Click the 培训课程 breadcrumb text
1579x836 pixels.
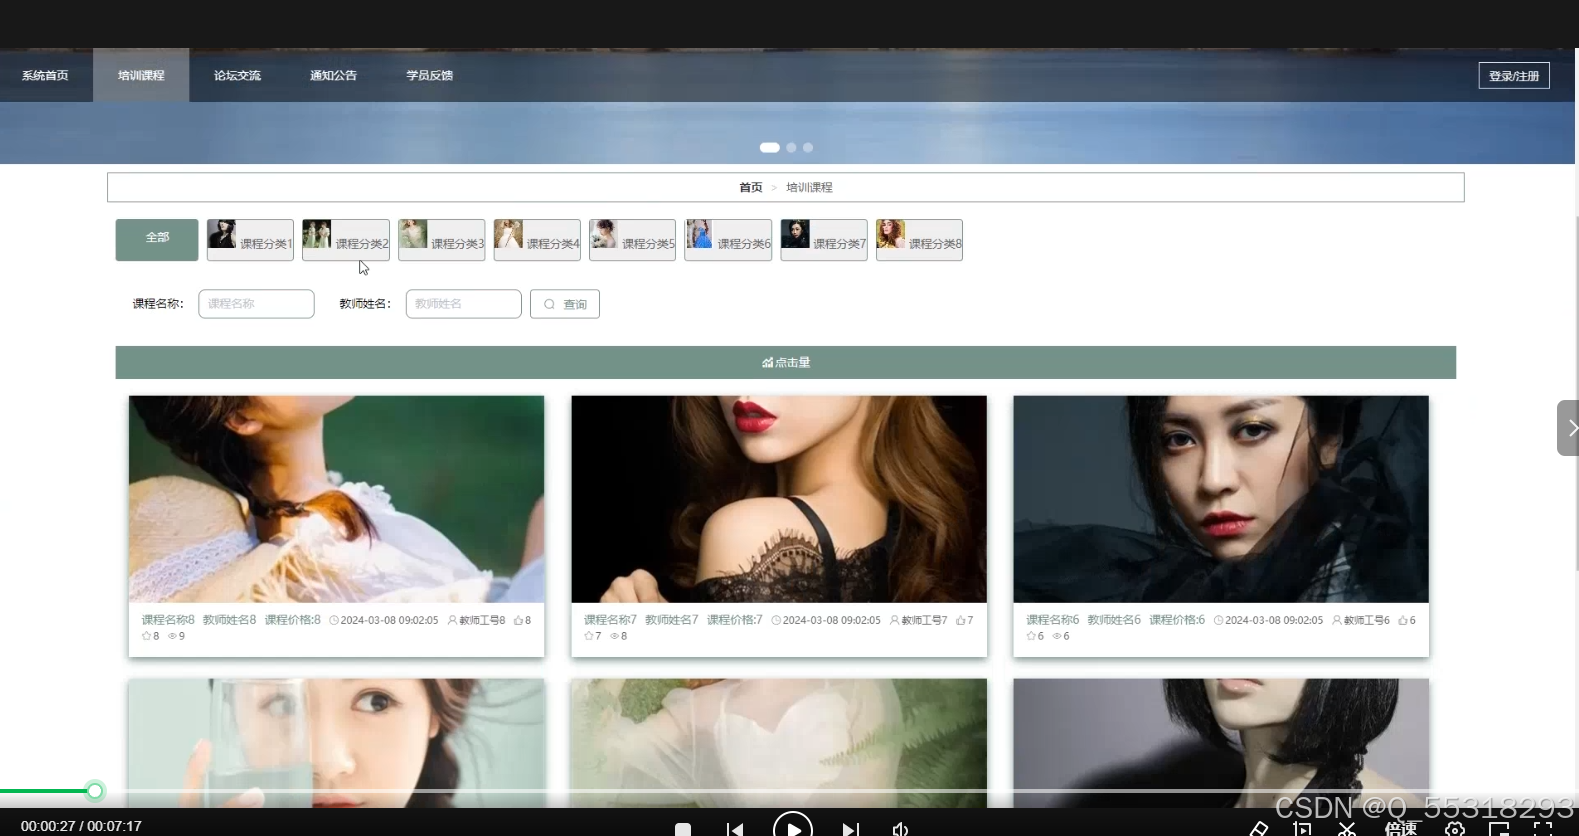(809, 187)
